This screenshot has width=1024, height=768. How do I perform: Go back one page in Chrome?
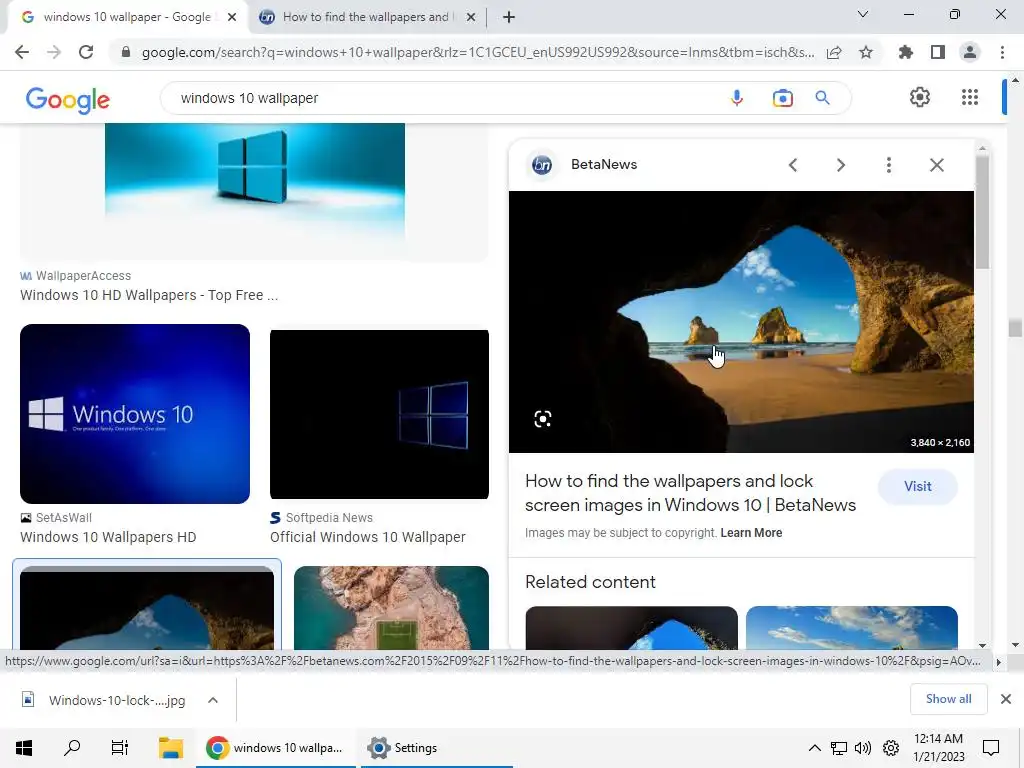[x=22, y=52]
